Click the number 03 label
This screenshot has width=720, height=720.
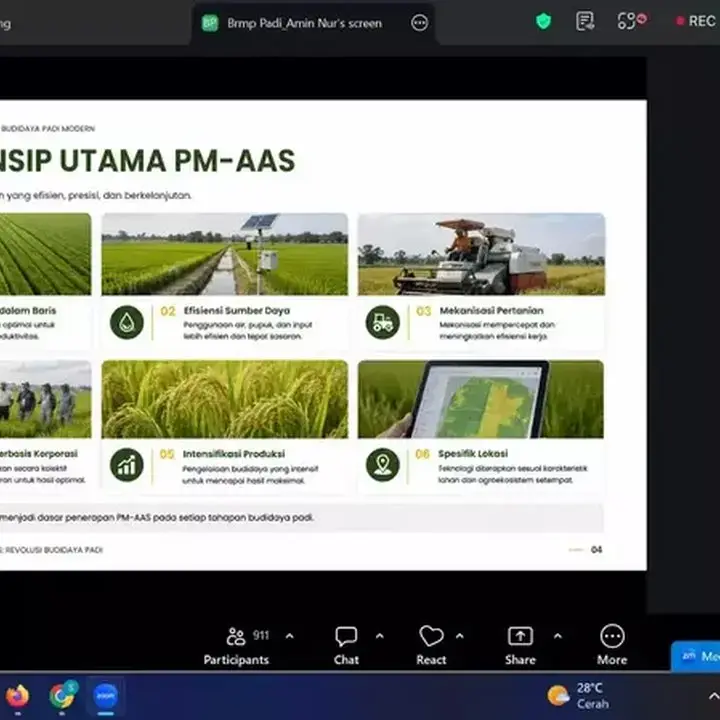pyautogui.click(x=423, y=311)
